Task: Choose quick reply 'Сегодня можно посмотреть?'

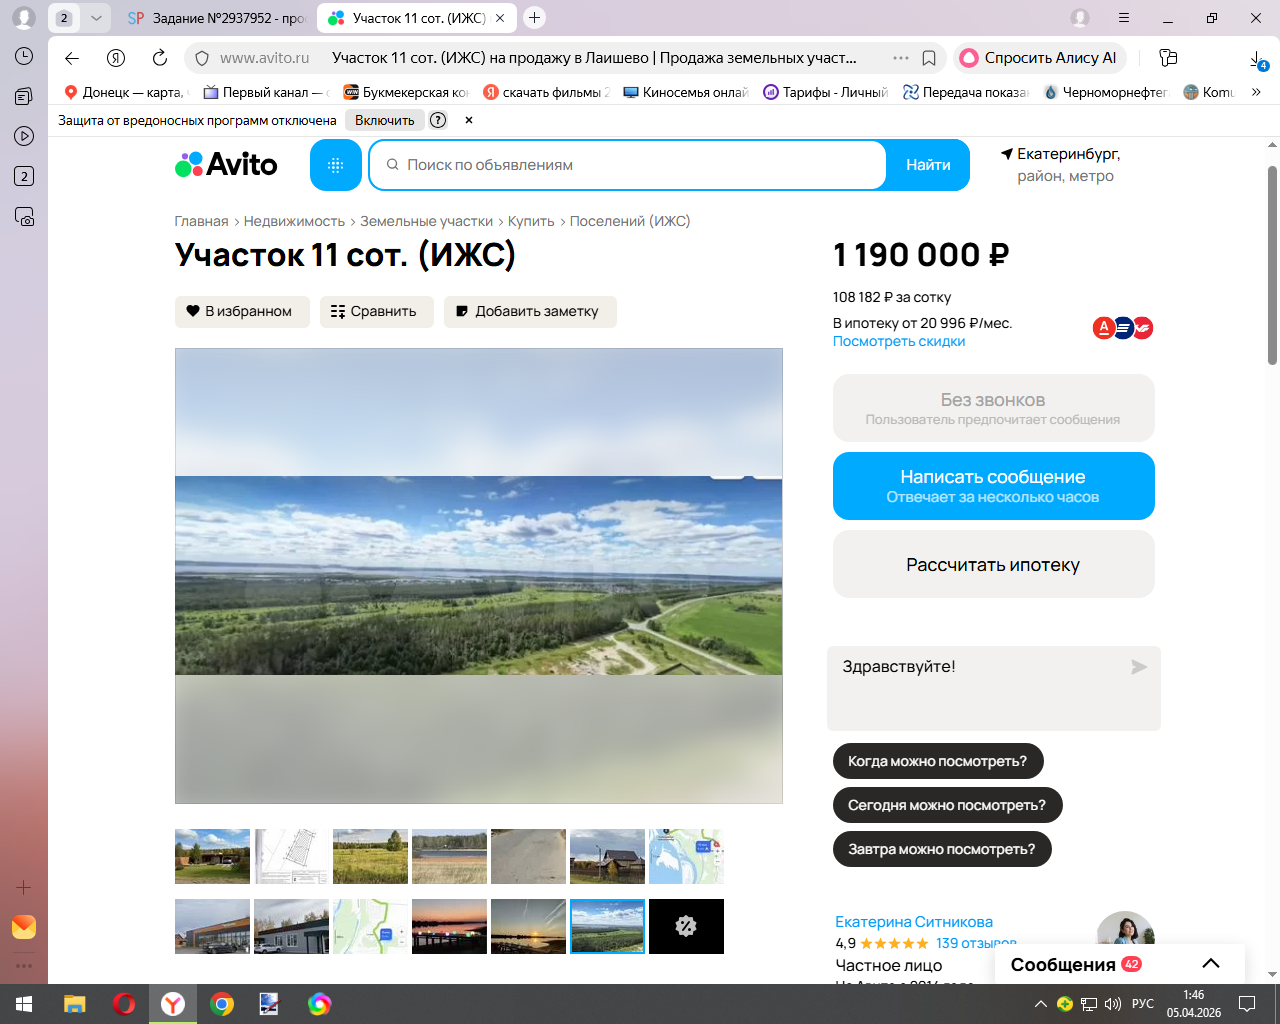Action: [x=947, y=805]
